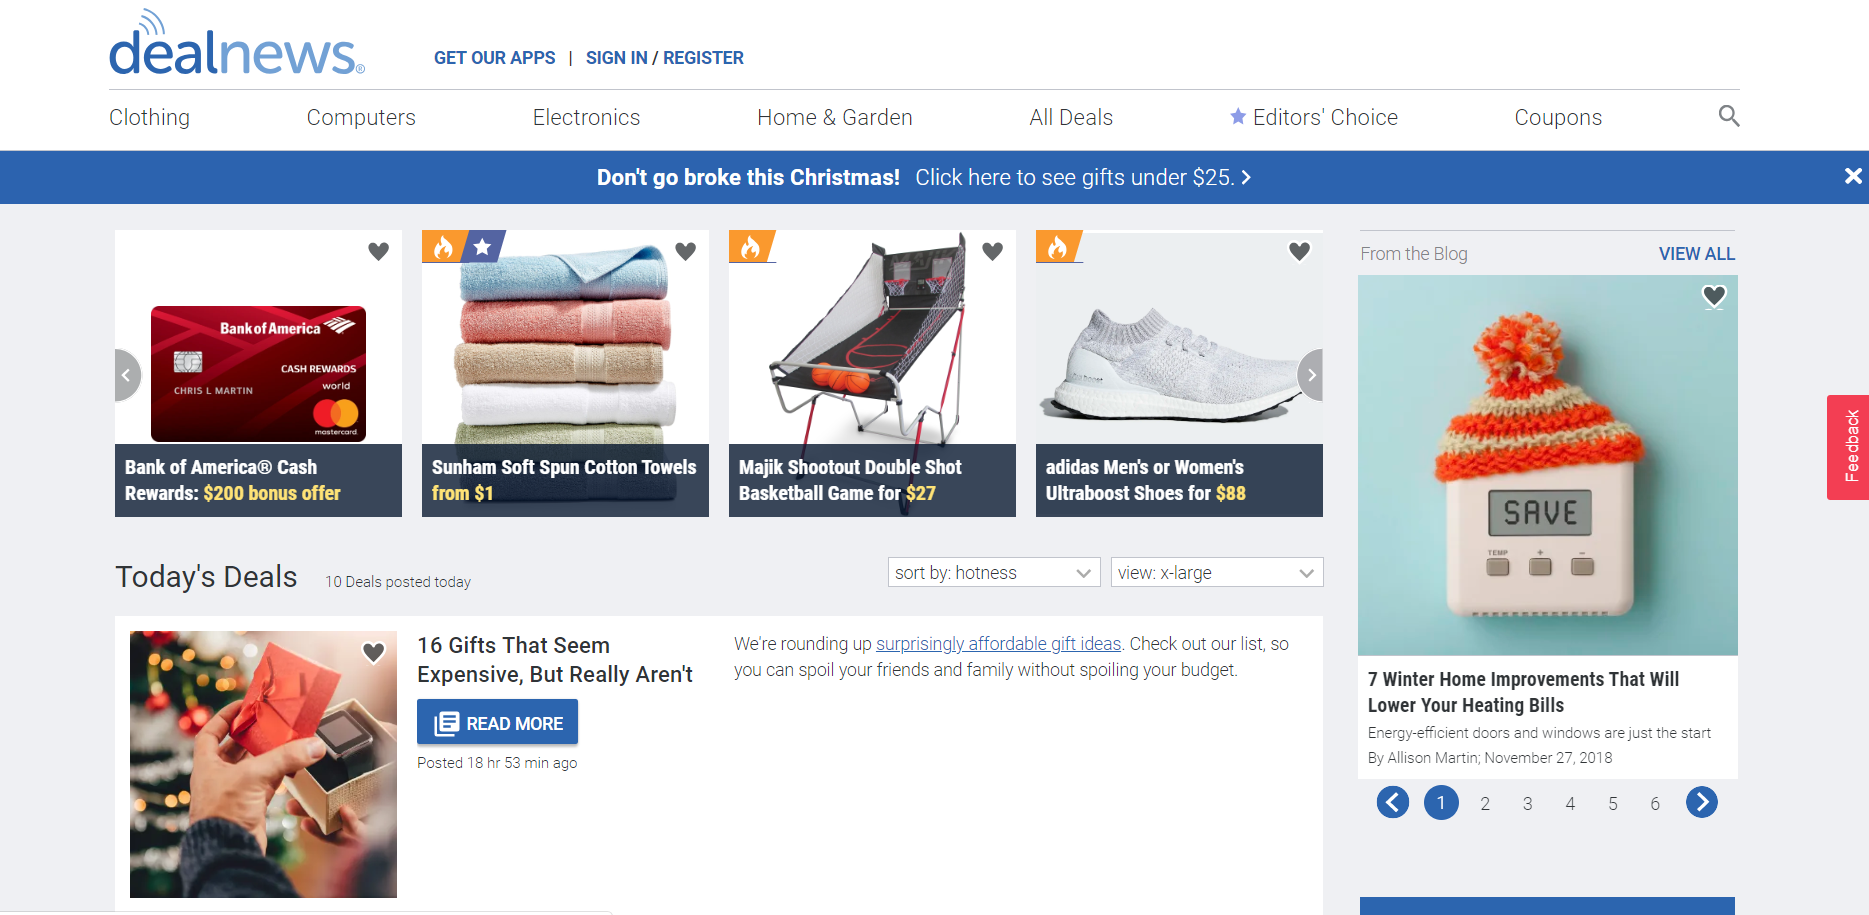The image size is (1869, 915).
Task: Open Editors' Choice page
Action: 1314,117
